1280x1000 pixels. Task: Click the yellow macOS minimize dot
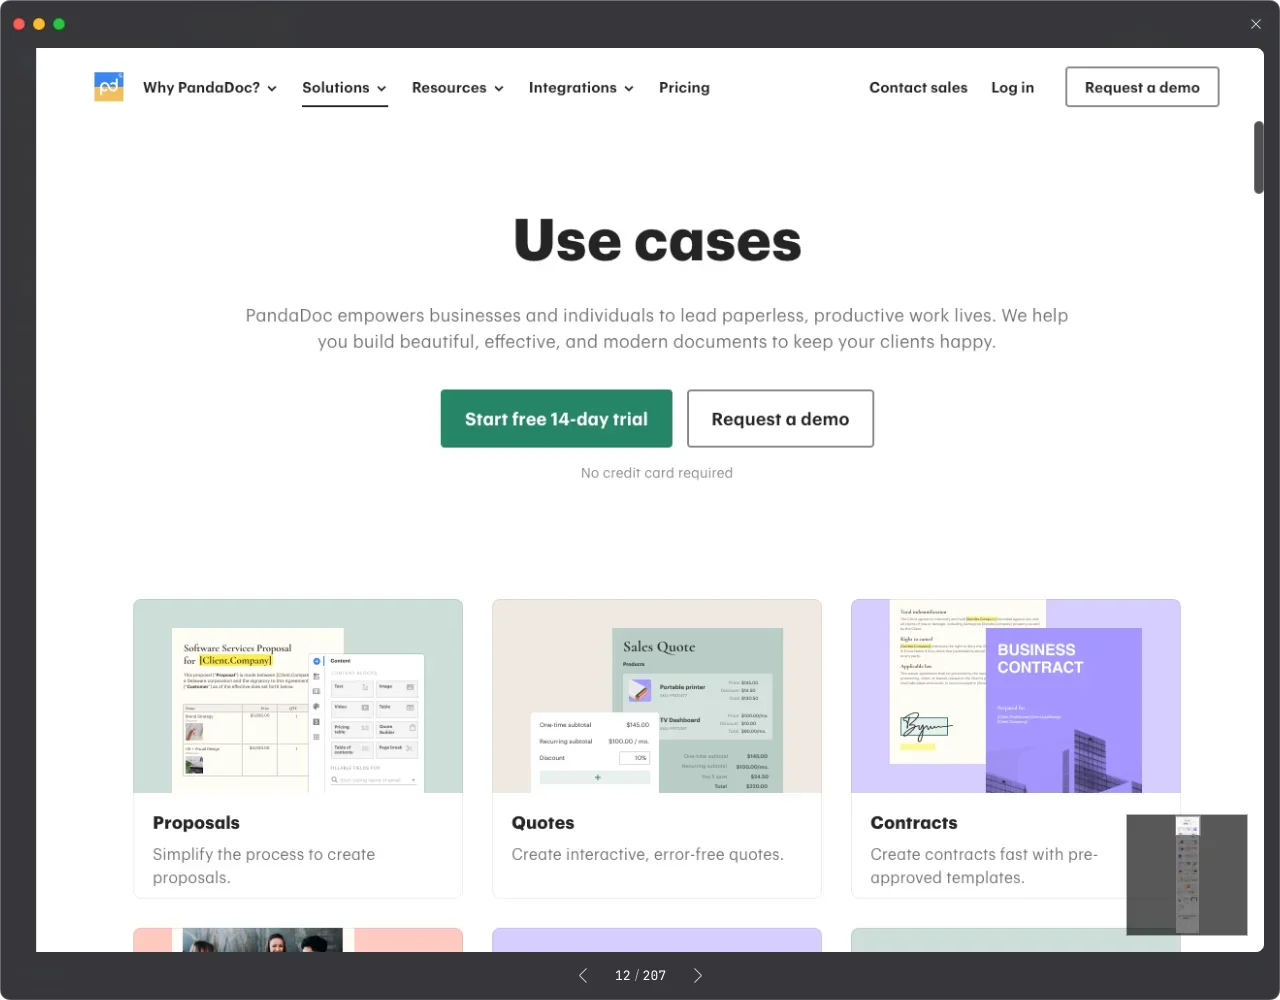(x=39, y=24)
